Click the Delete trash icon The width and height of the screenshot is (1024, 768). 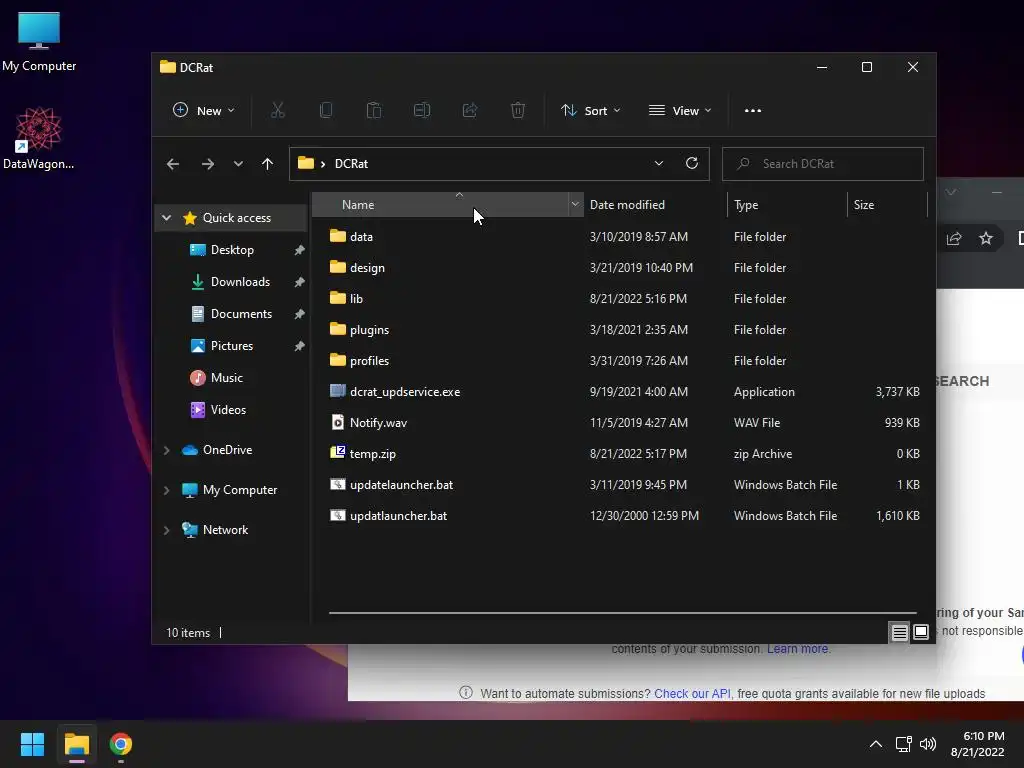[518, 110]
